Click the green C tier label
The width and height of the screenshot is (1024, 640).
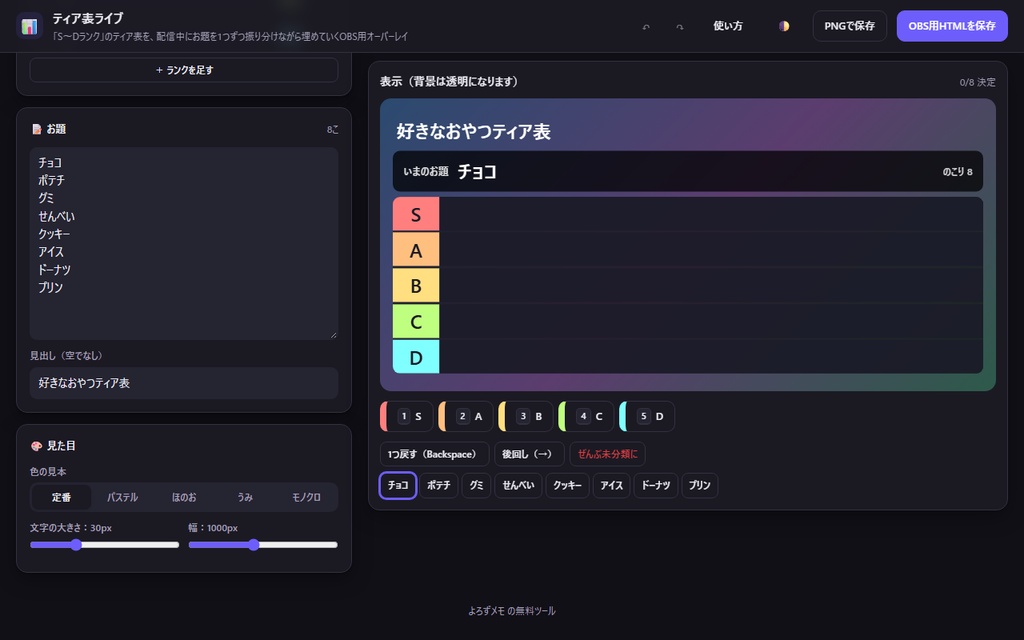point(416,321)
